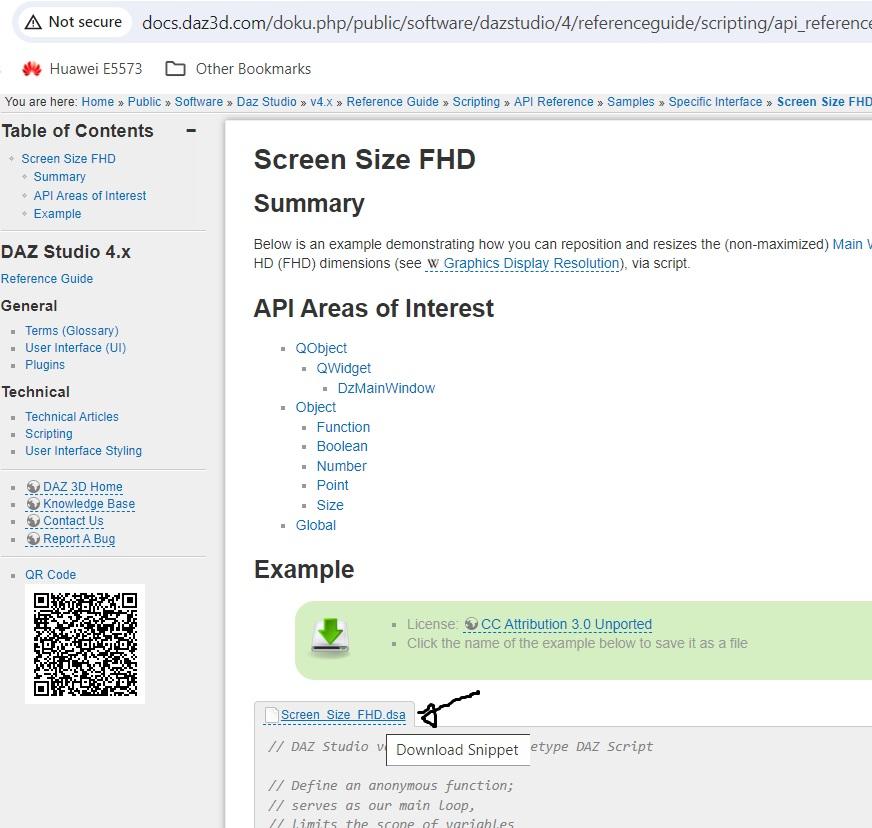This screenshot has height=828, width=872.
Task: Click the Knowledge Base globe icon
Action: (33, 504)
